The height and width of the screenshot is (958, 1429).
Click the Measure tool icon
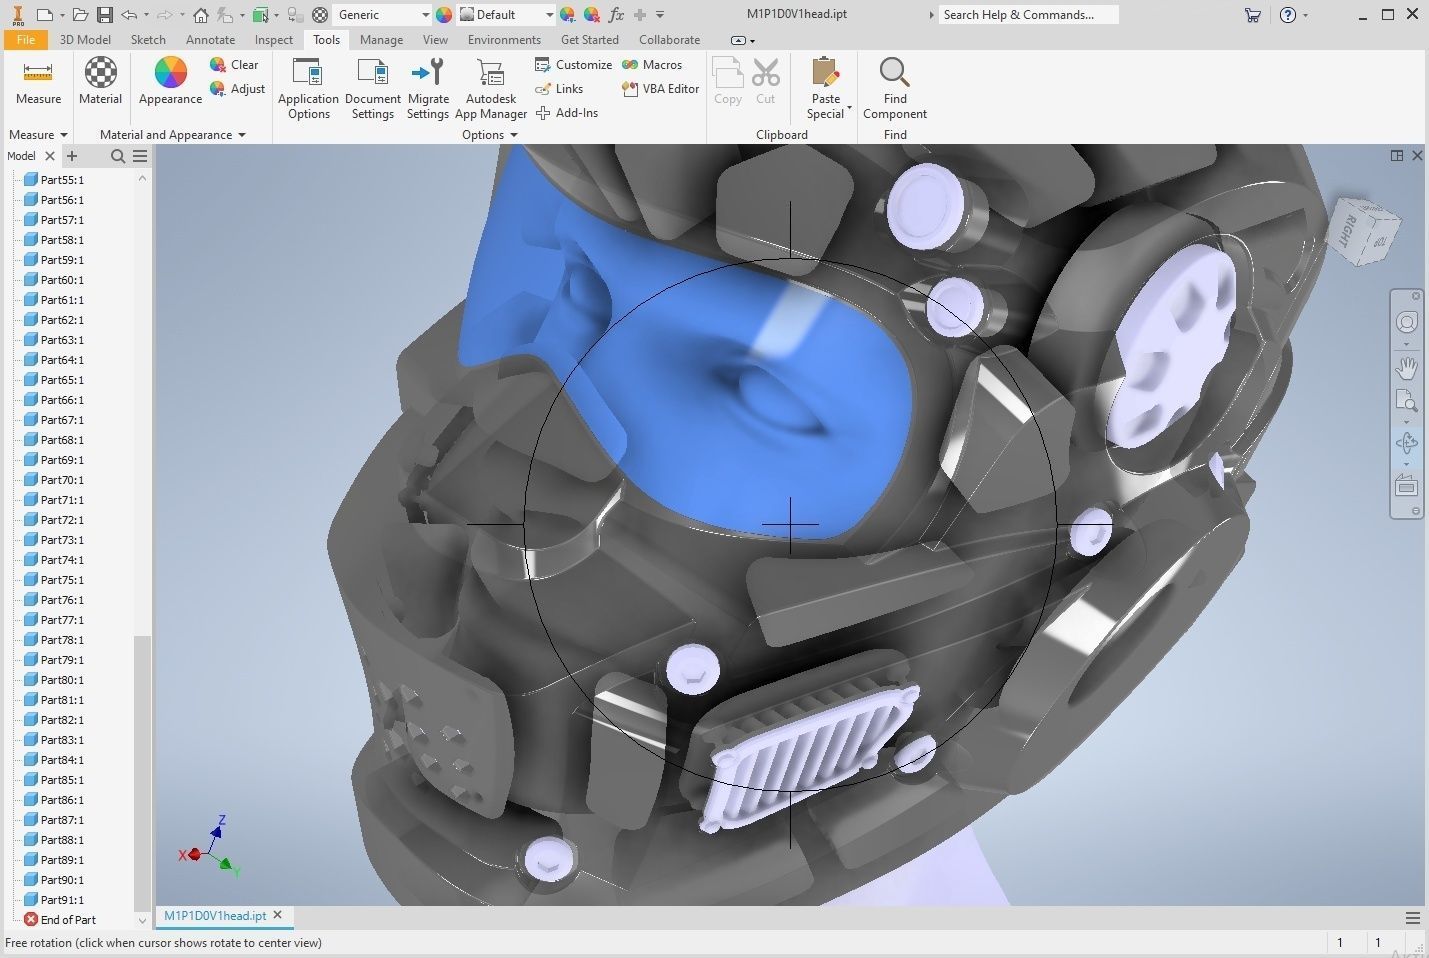pos(38,74)
